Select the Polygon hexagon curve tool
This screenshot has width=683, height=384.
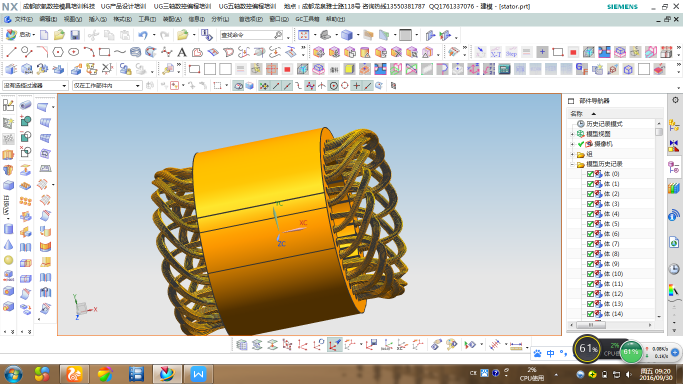pyautogui.click(x=57, y=52)
